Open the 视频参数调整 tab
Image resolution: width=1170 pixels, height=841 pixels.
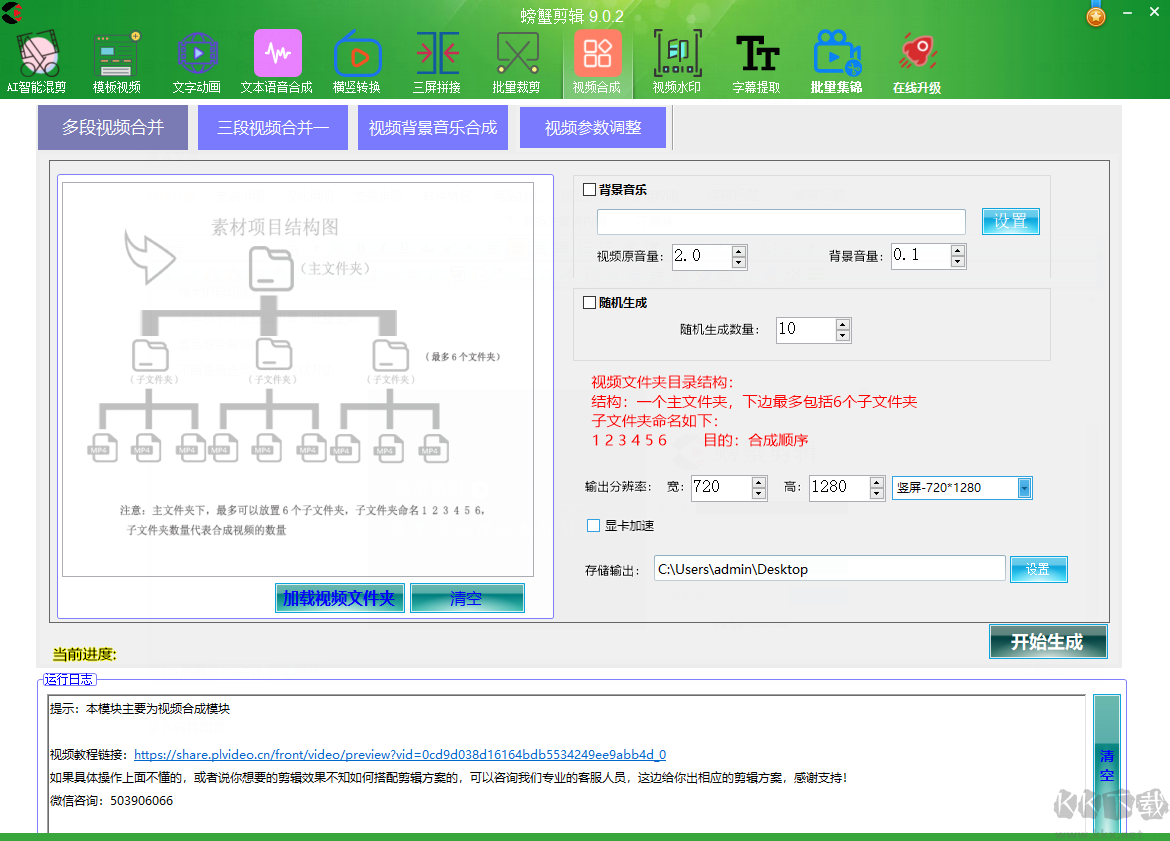point(592,127)
